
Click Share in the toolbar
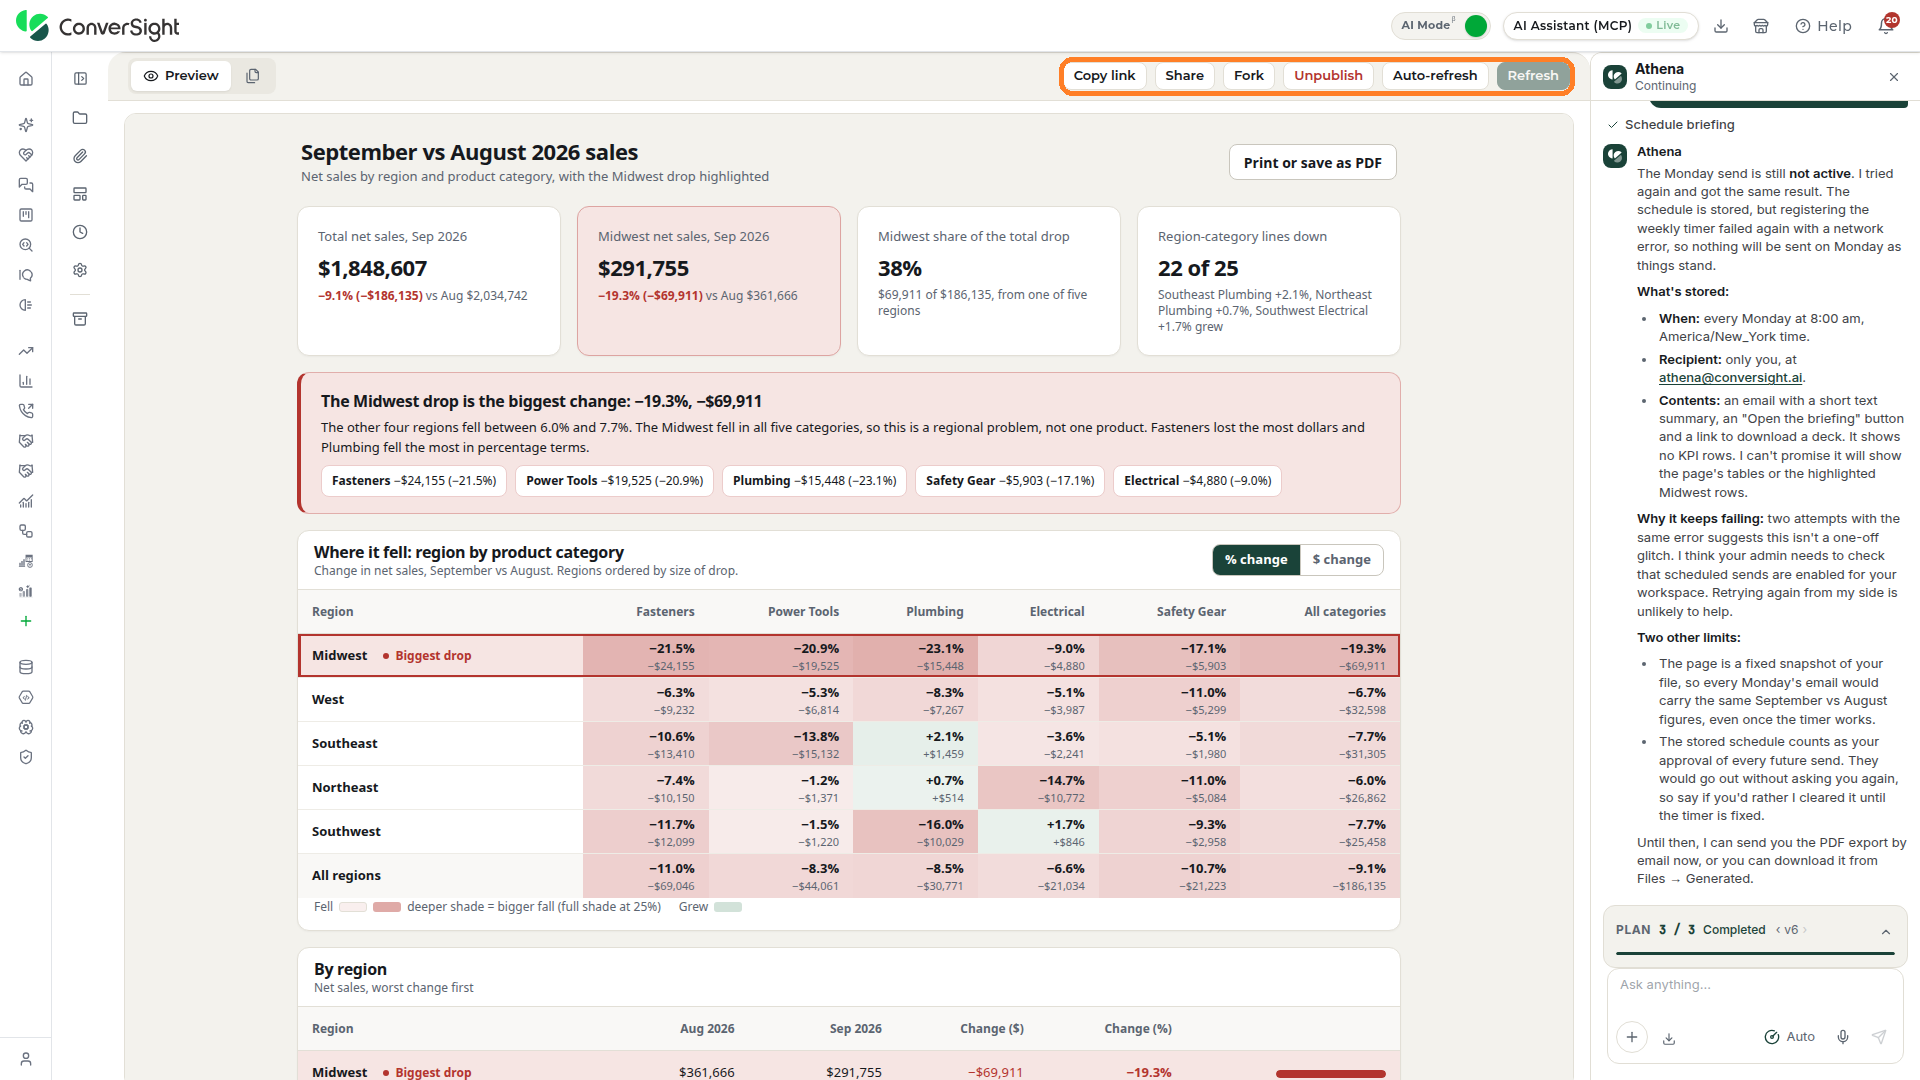pos(1184,76)
